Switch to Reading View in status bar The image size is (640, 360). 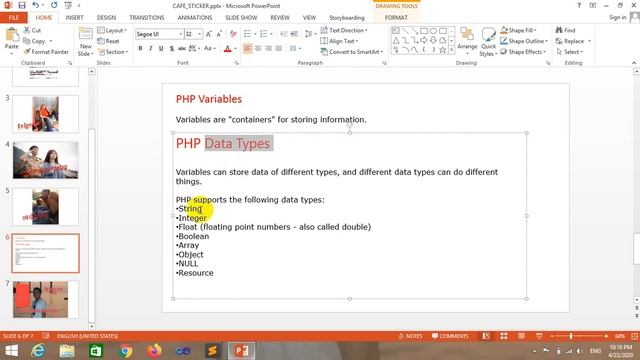[521, 336]
